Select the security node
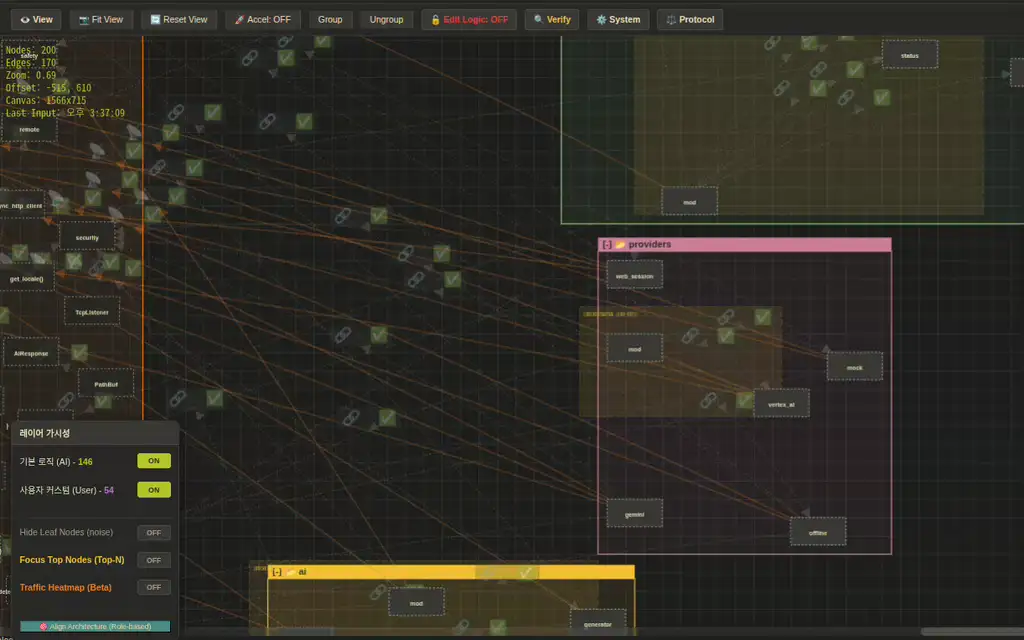This screenshot has width=1024, height=640. pos(87,237)
